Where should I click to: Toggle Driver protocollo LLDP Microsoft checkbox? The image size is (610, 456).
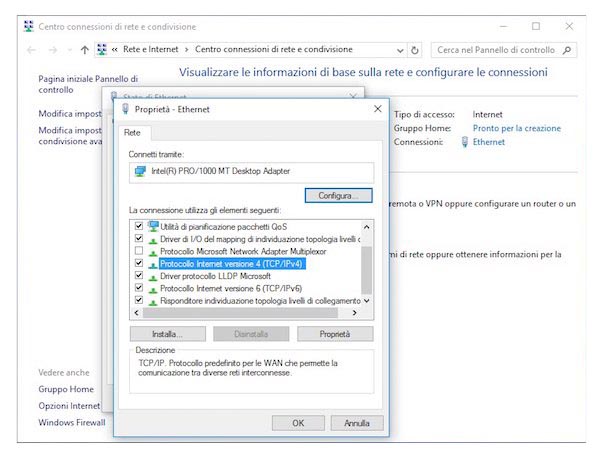click(x=138, y=275)
